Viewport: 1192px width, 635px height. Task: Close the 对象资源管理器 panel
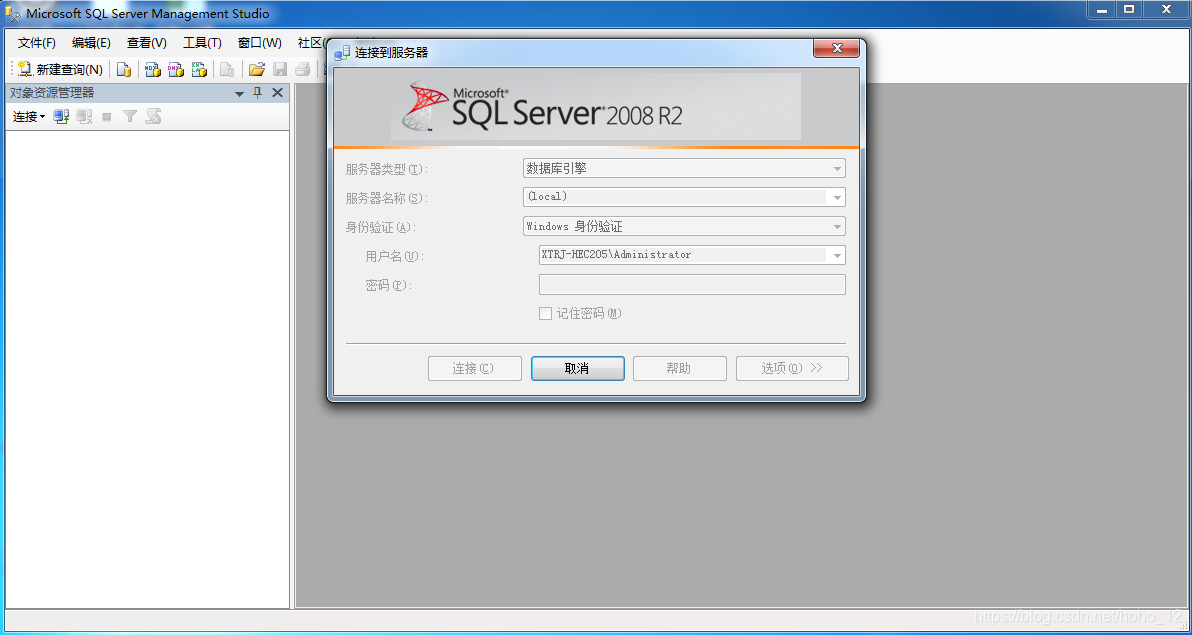pyautogui.click(x=277, y=93)
